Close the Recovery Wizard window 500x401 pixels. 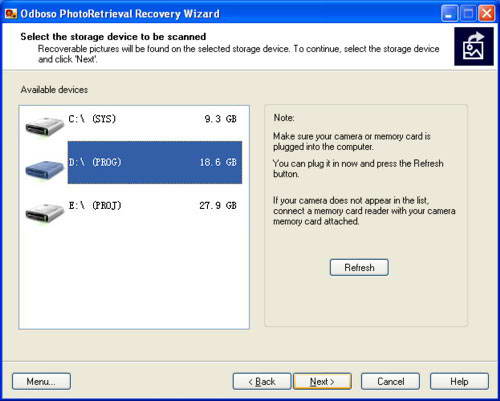(487, 14)
